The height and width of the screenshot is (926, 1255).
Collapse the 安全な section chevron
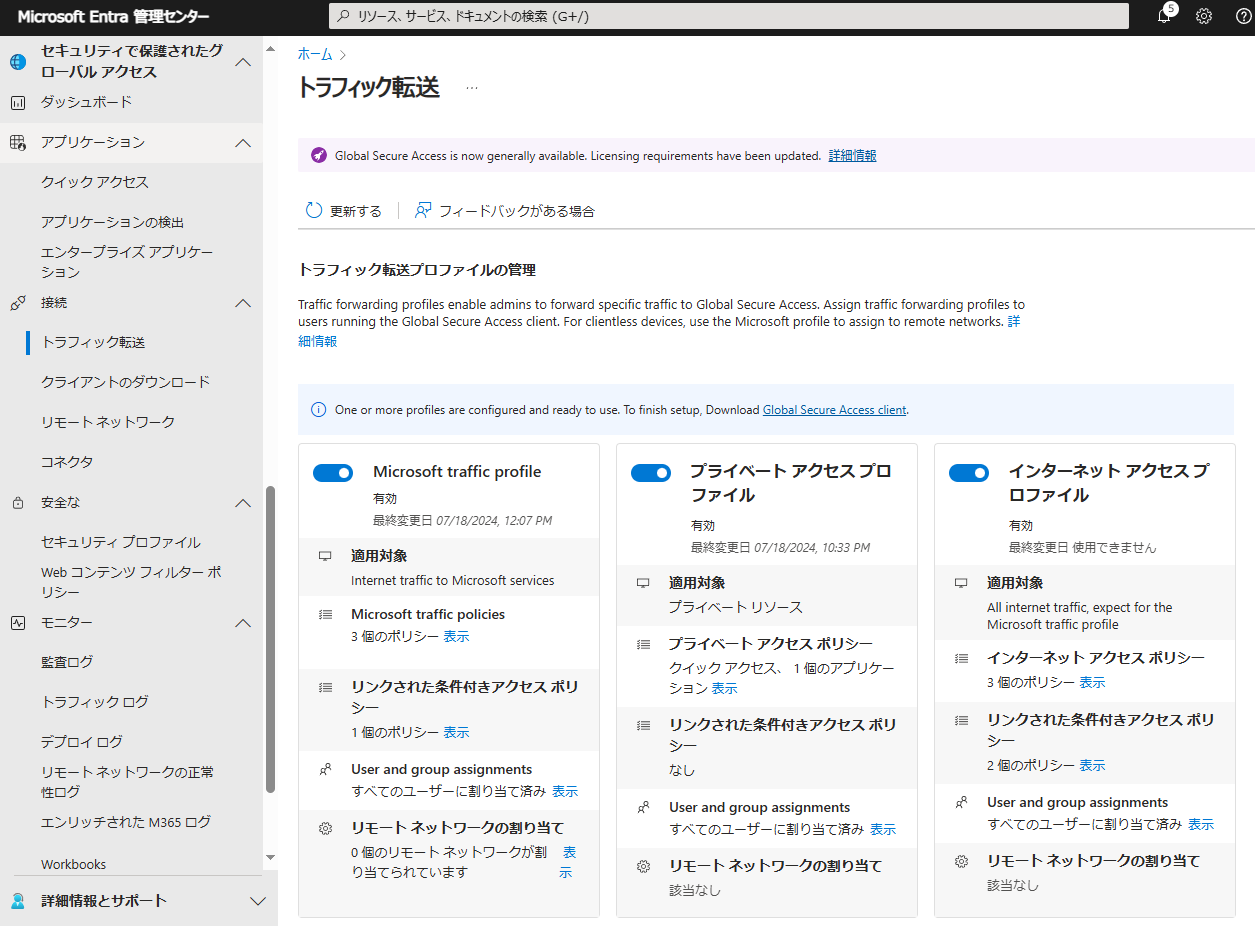[x=243, y=503]
